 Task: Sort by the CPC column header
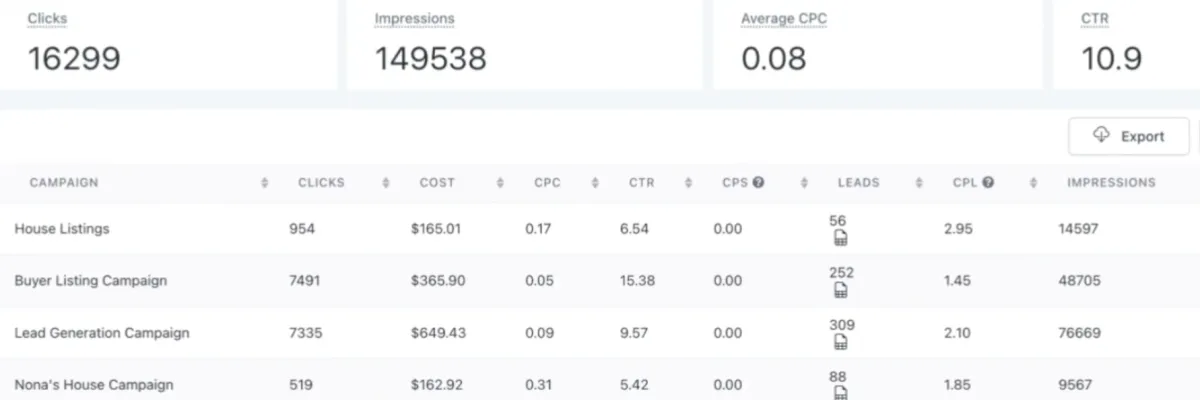point(547,183)
